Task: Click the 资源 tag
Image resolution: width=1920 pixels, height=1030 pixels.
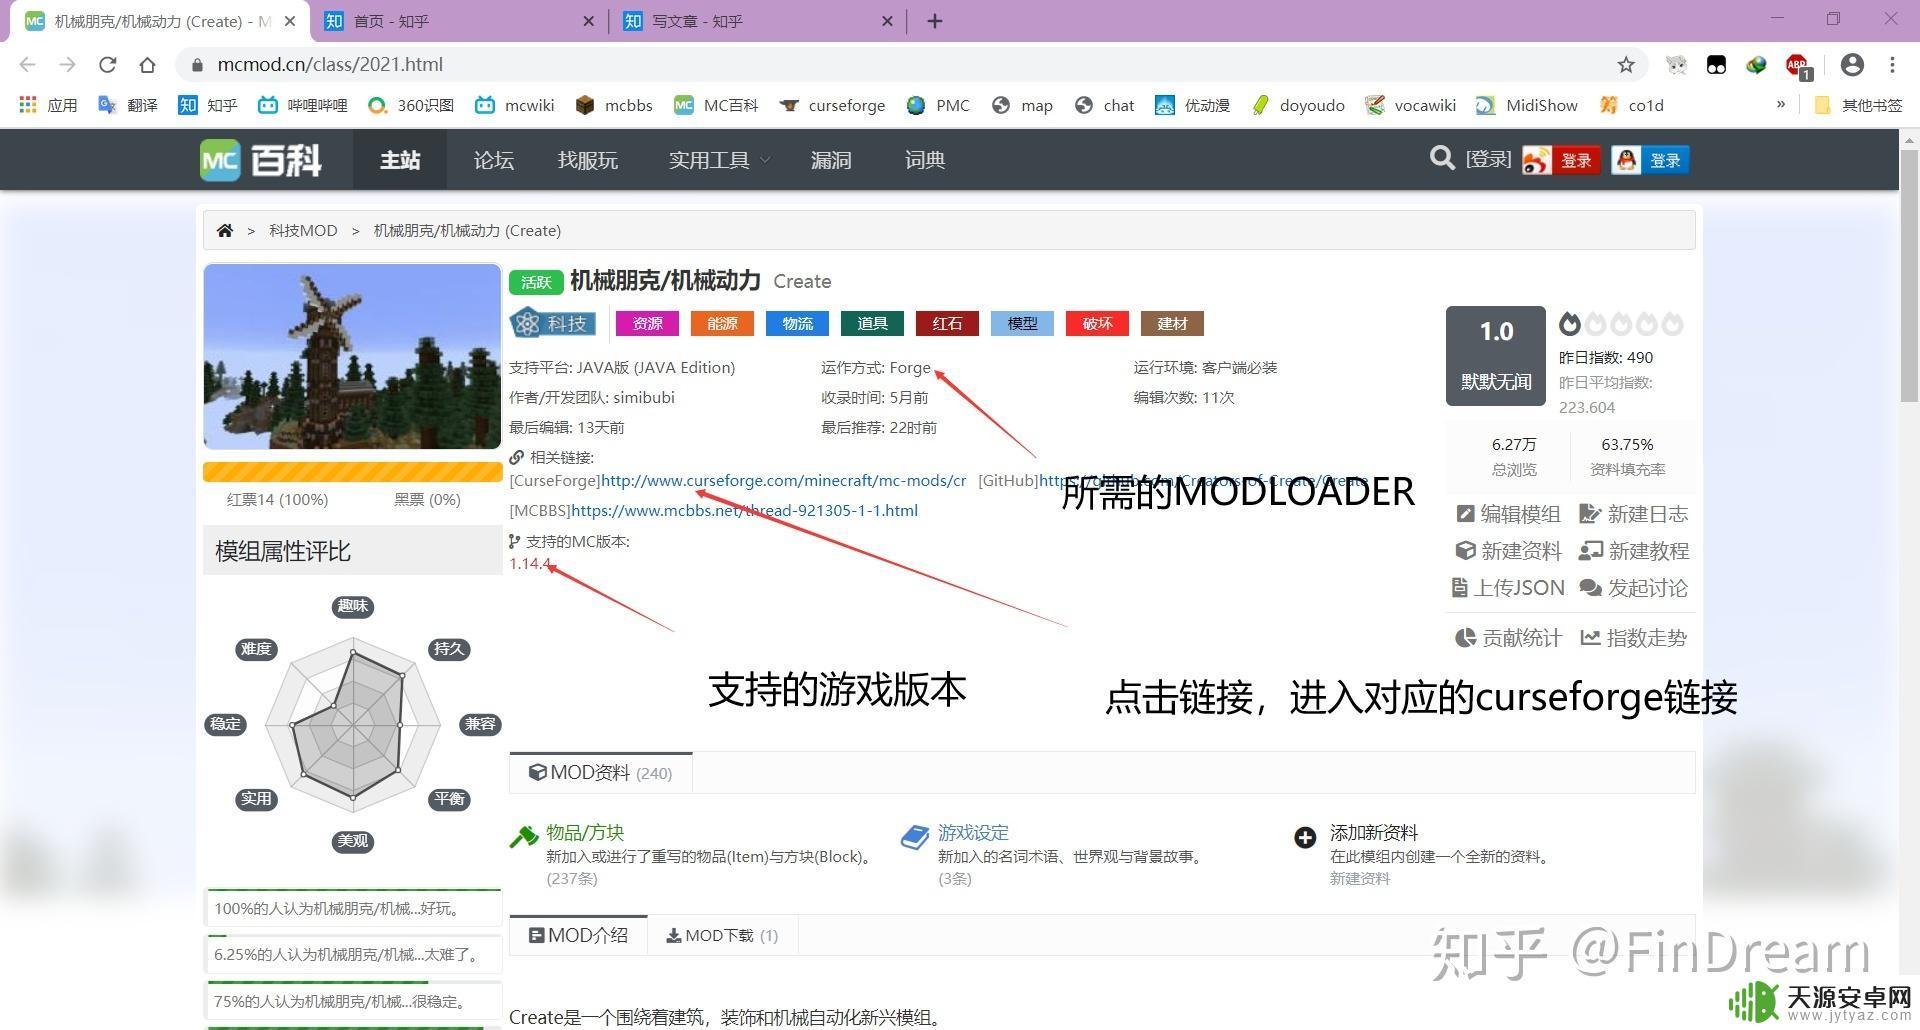Action: [647, 323]
